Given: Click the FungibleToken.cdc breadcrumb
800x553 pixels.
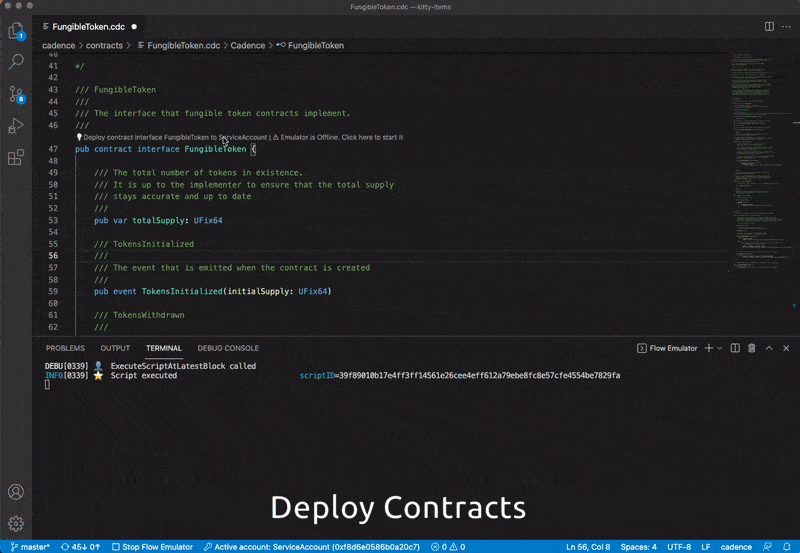Looking at the screenshot, I should pyautogui.click(x=179, y=45).
